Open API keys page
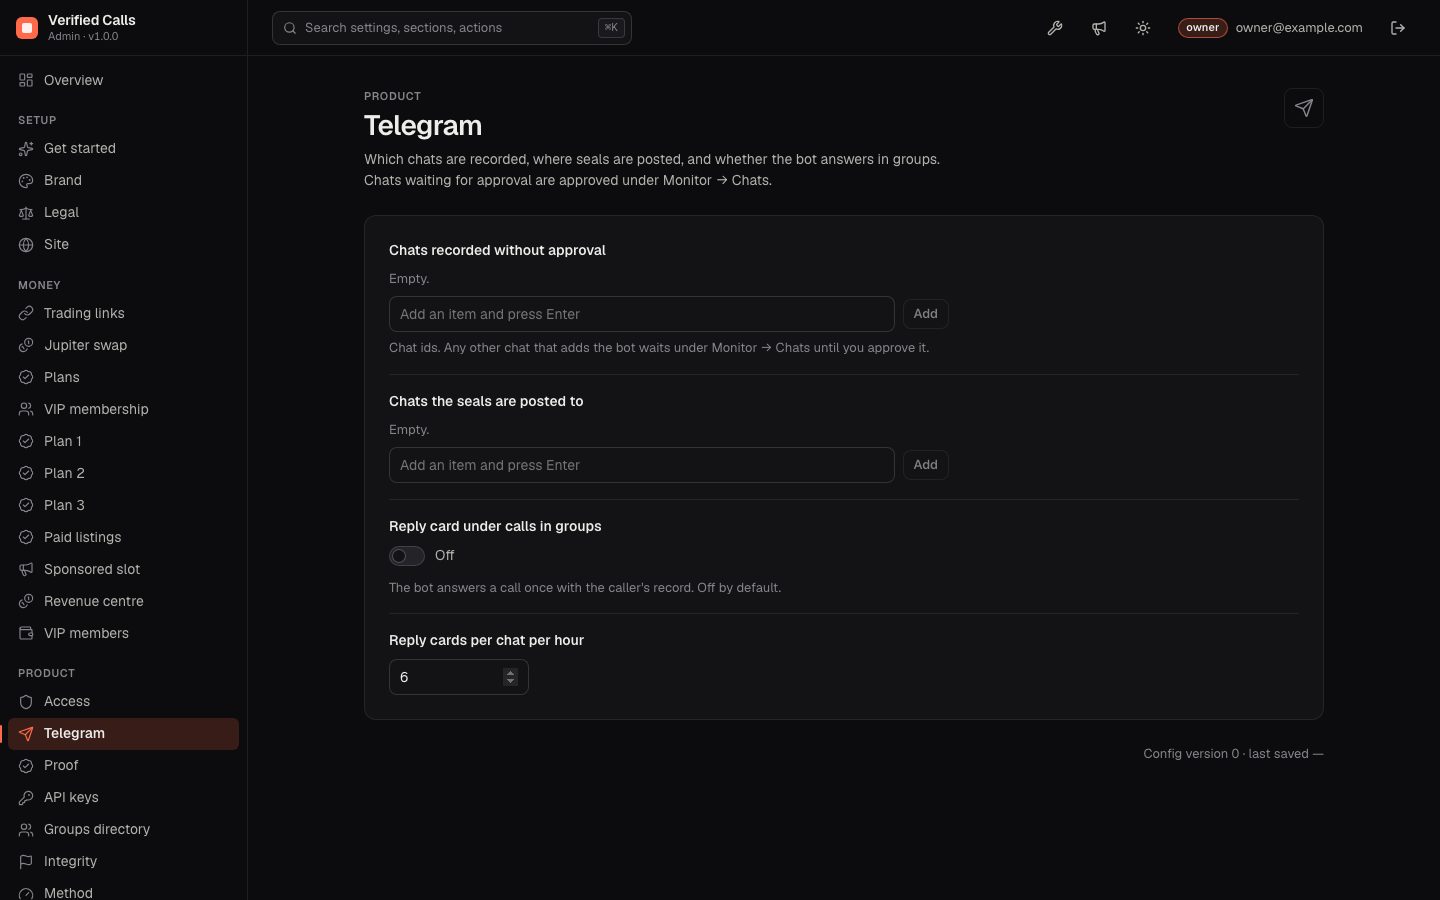 click(x=123, y=797)
